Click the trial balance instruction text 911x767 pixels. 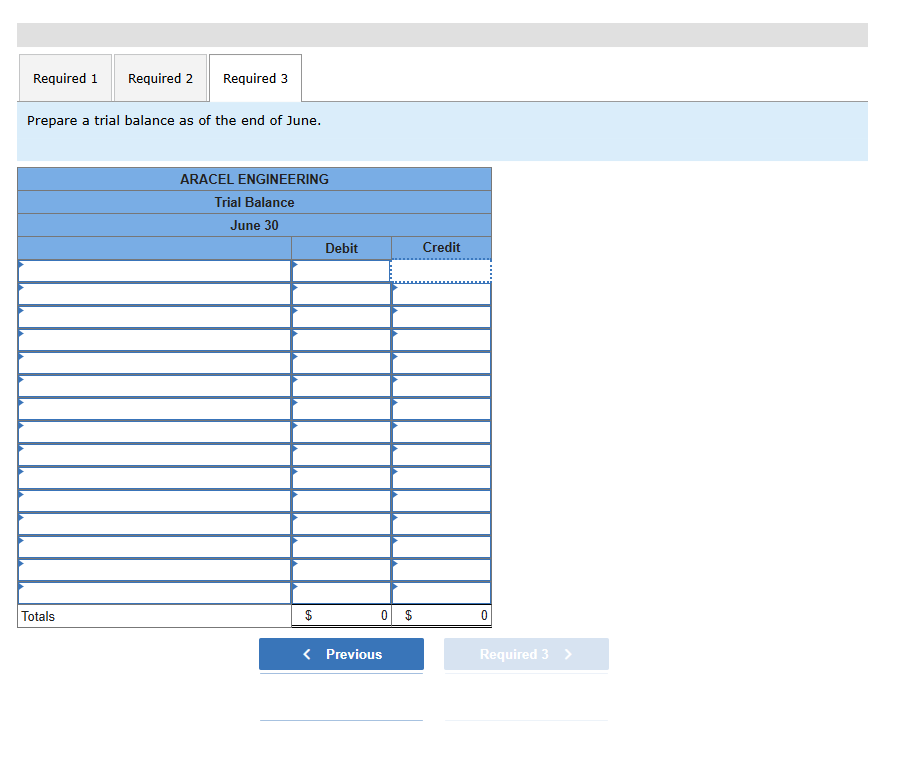click(x=174, y=120)
